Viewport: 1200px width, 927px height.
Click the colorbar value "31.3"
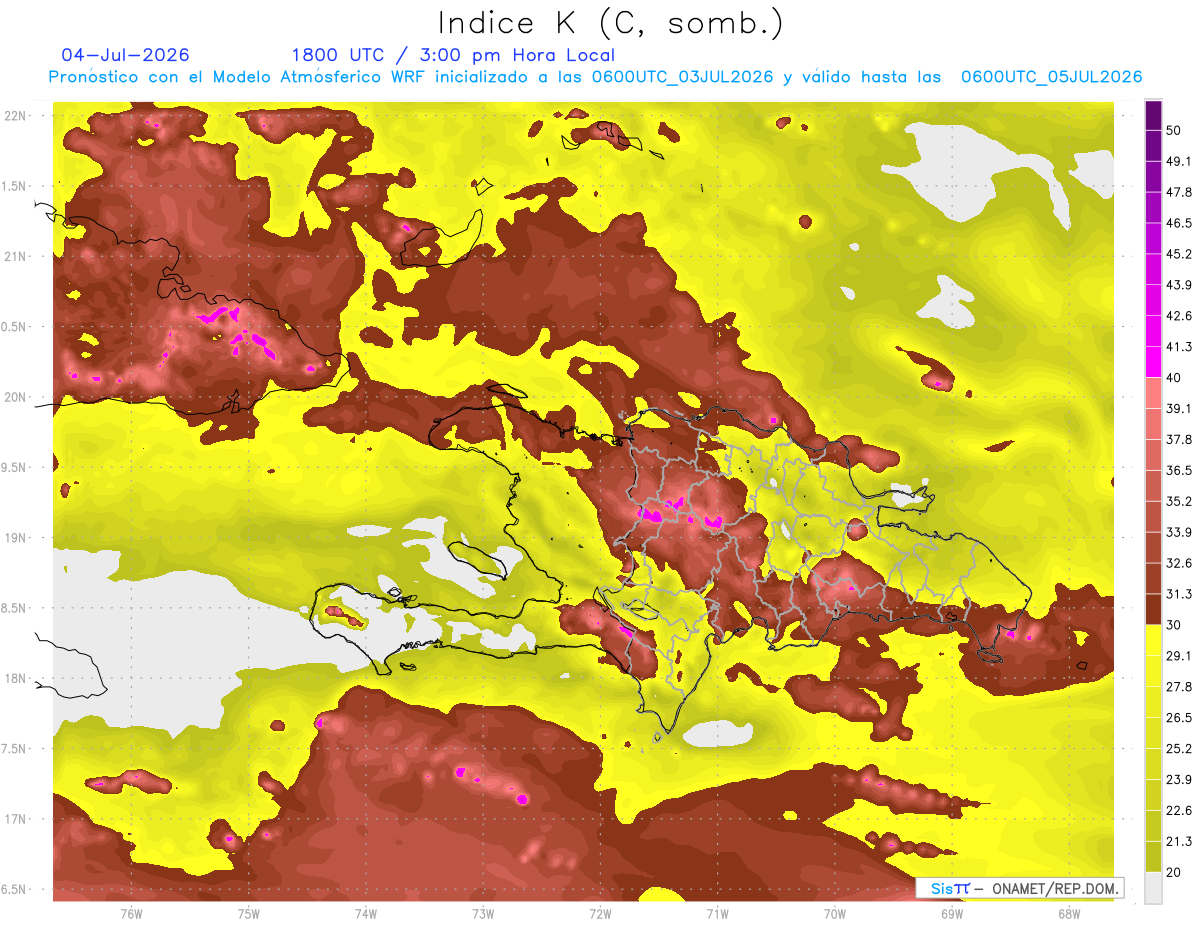(1177, 594)
